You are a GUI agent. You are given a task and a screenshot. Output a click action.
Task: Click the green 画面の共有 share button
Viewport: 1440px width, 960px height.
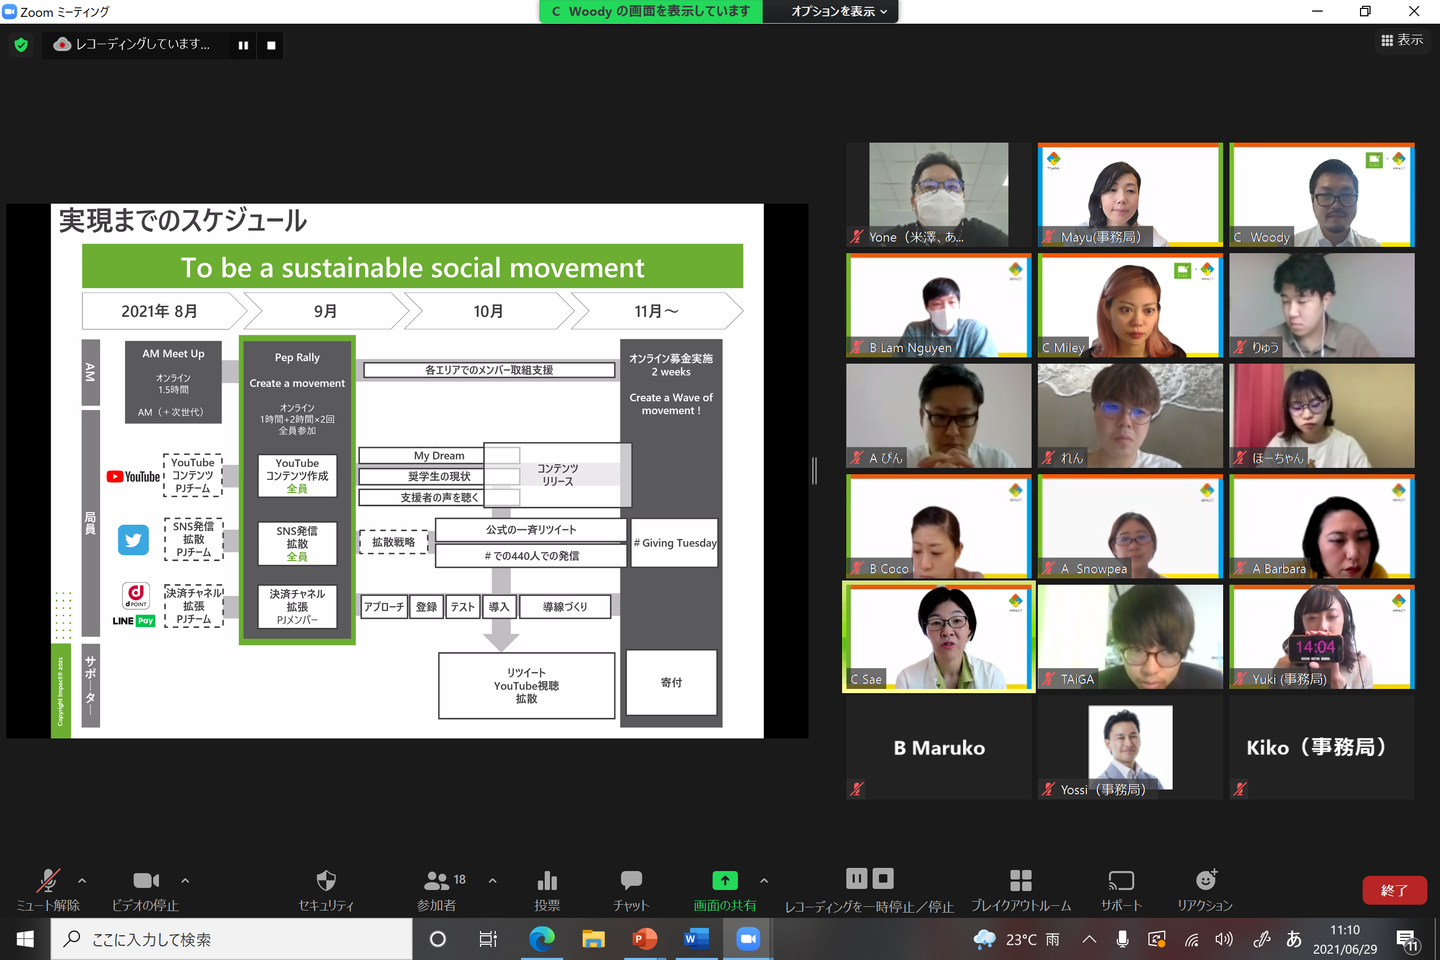point(725,889)
